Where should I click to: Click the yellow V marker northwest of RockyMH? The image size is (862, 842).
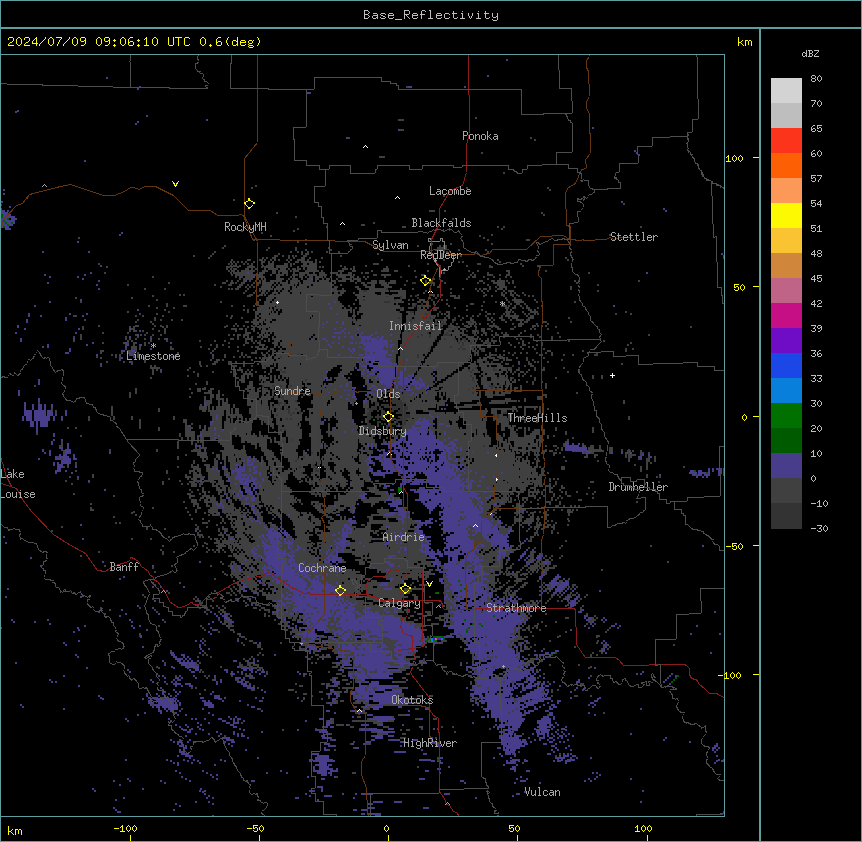(x=175, y=184)
